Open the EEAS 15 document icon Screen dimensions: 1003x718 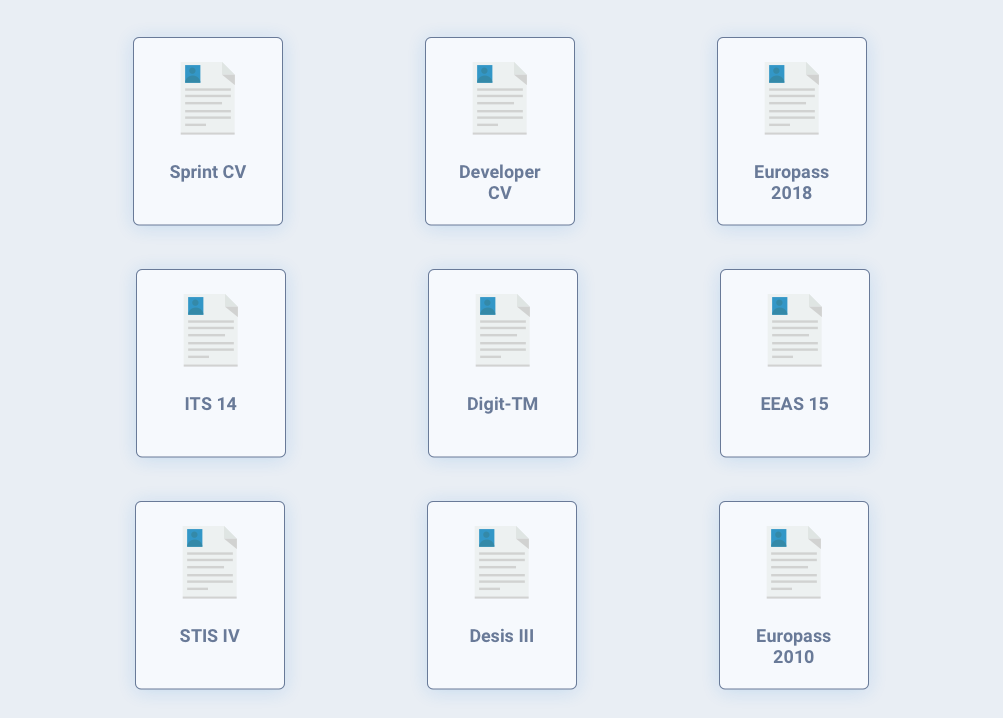(x=795, y=329)
